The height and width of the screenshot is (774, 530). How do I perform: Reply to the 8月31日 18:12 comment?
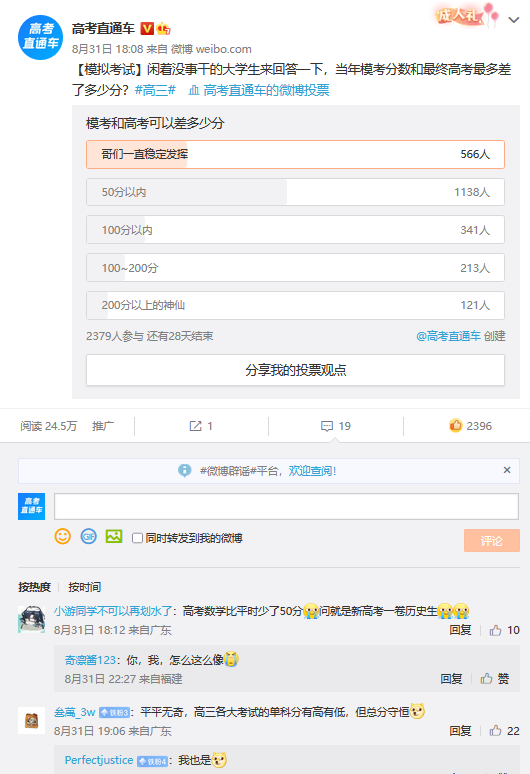[460, 630]
